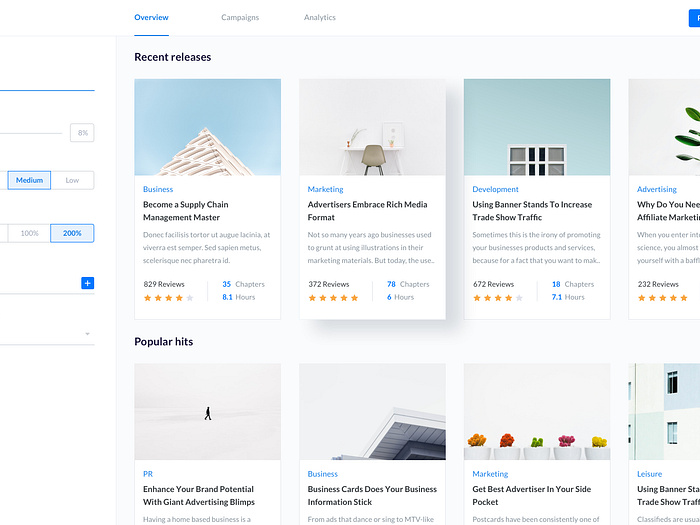Select the Low option
The image size is (700, 525).
pyautogui.click(x=72, y=180)
